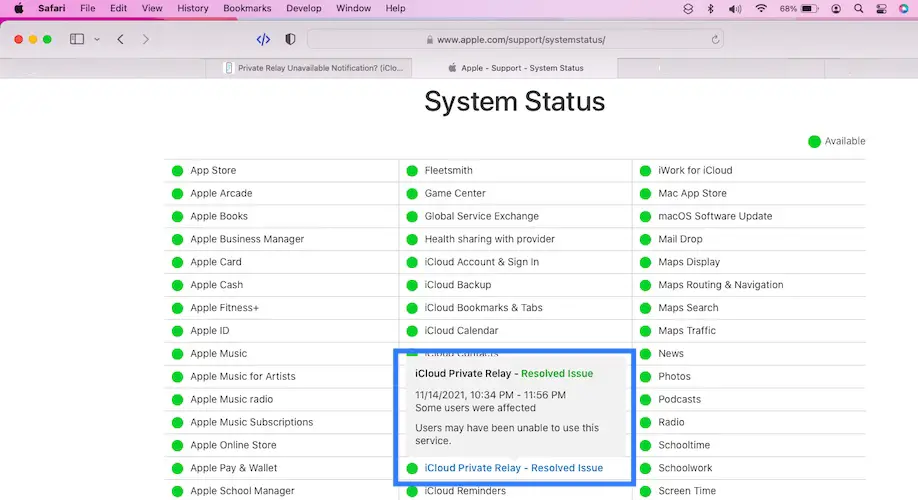The height and width of the screenshot is (500, 918).
Task: Open Spotlight search magnifier icon
Action: pyautogui.click(x=858, y=8)
